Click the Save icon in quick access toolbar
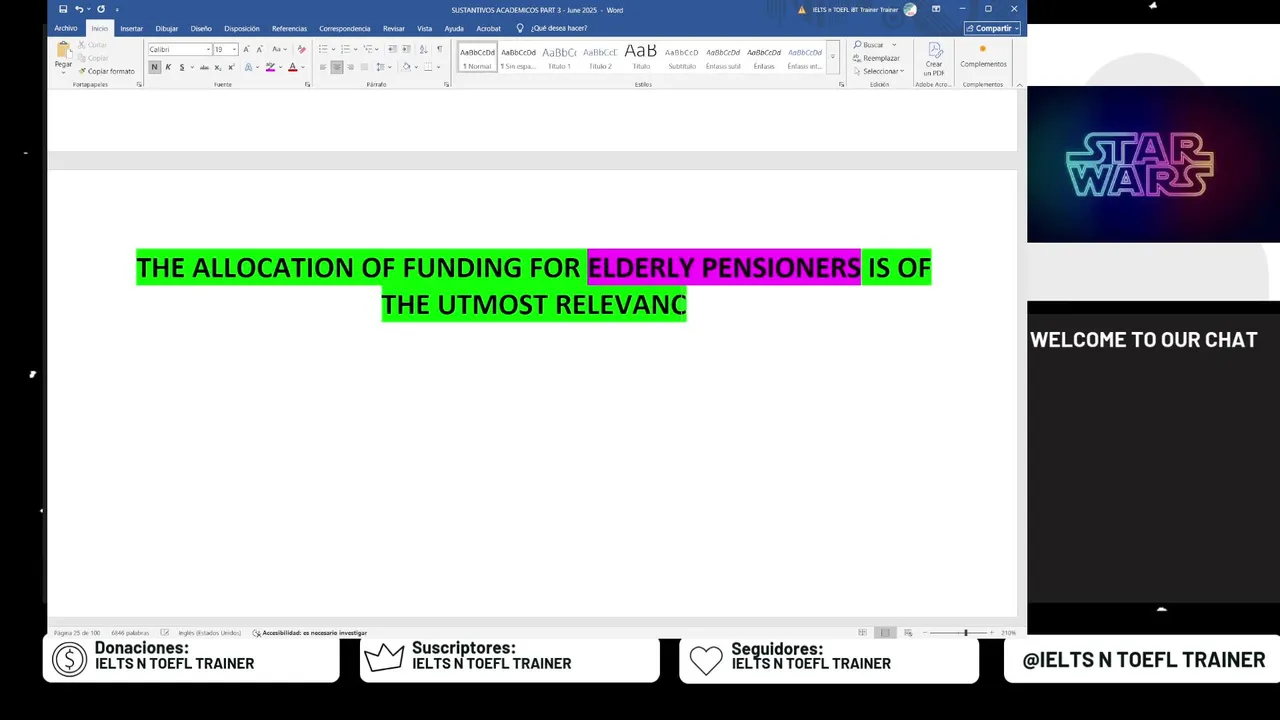Image resolution: width=1280 pixels, height=720 pixels. point(63,9)
